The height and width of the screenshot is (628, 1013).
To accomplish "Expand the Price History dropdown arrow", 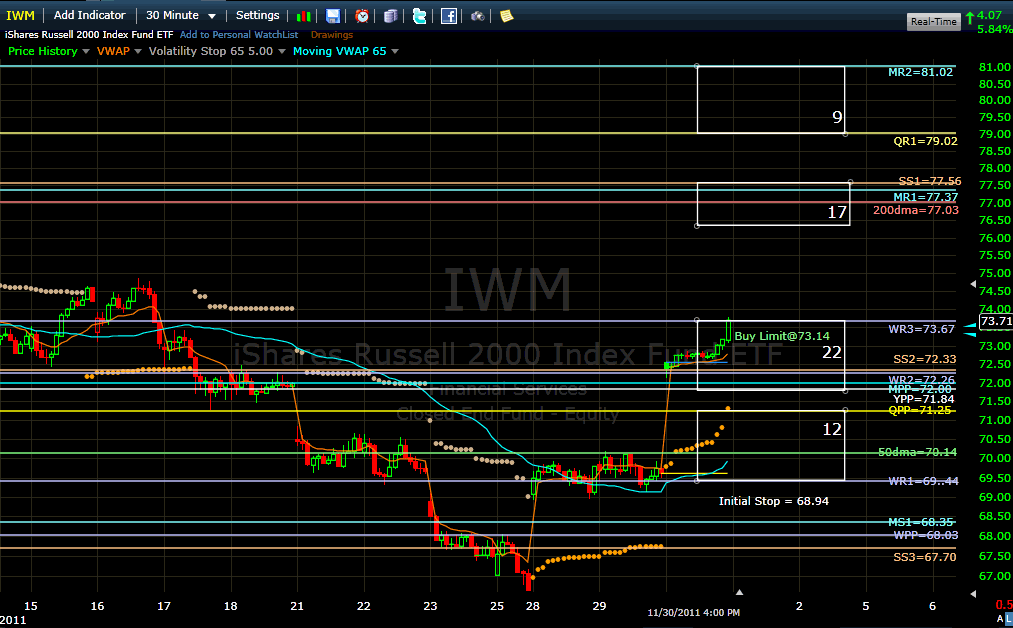I will (86, 51).
